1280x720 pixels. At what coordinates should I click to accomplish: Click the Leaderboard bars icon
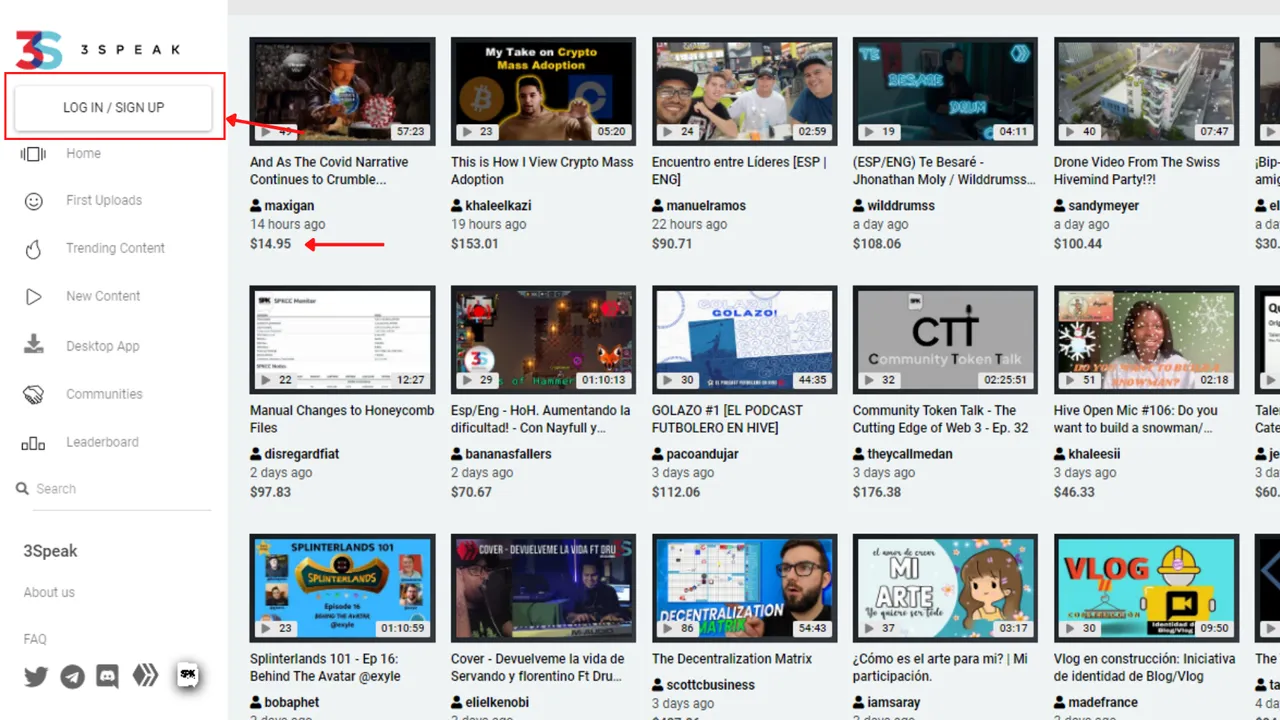click(33, 443)
